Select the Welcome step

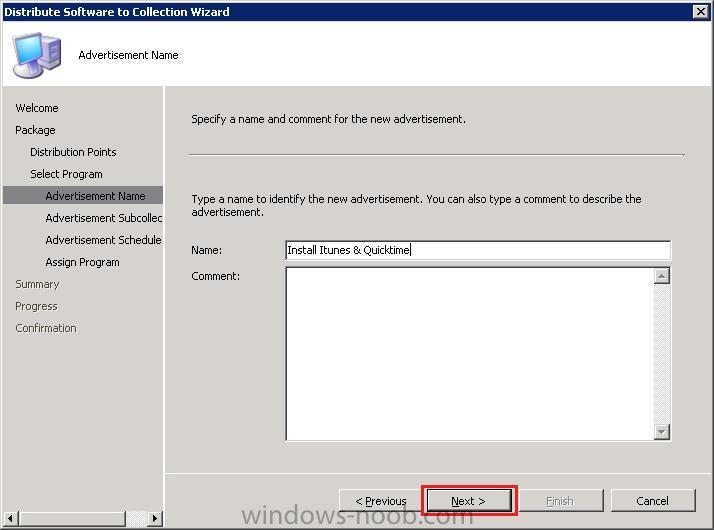click(x=37, y=108)
